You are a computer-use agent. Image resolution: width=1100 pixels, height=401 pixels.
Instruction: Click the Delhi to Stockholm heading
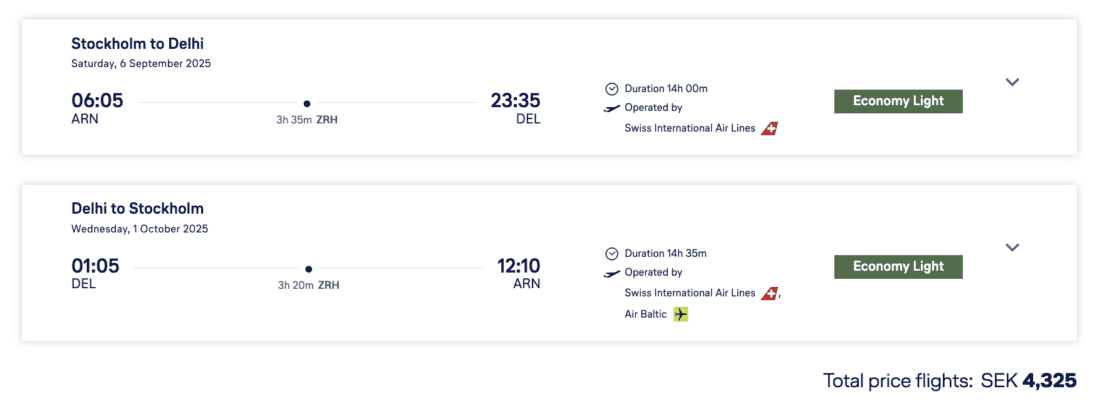tap(137, 209)
